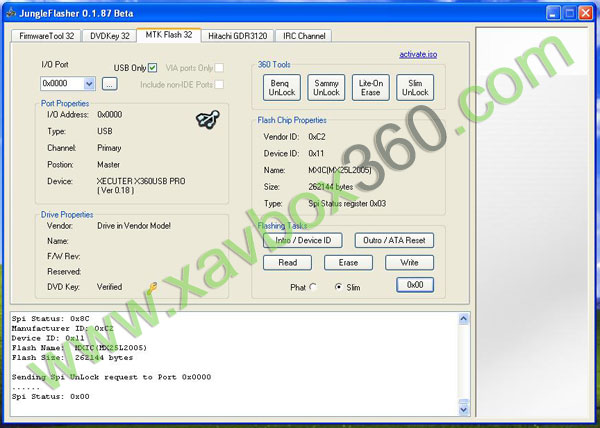Click the DVD key icon beside Verified
600x428 pixels.
pos(152,288)
